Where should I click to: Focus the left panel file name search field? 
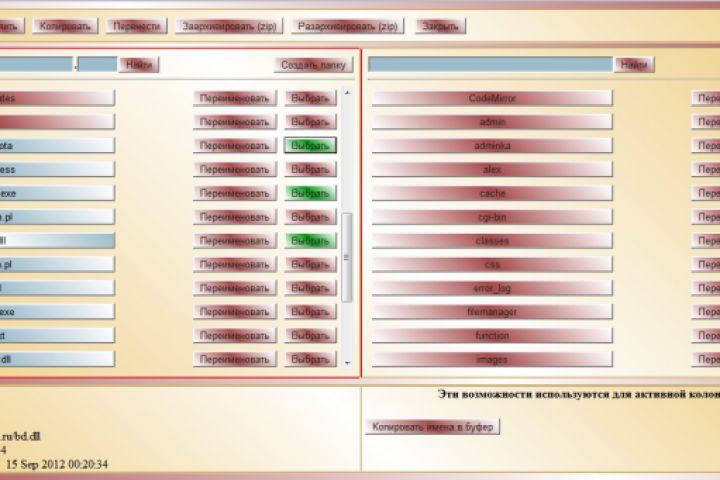tap(36, 64)
